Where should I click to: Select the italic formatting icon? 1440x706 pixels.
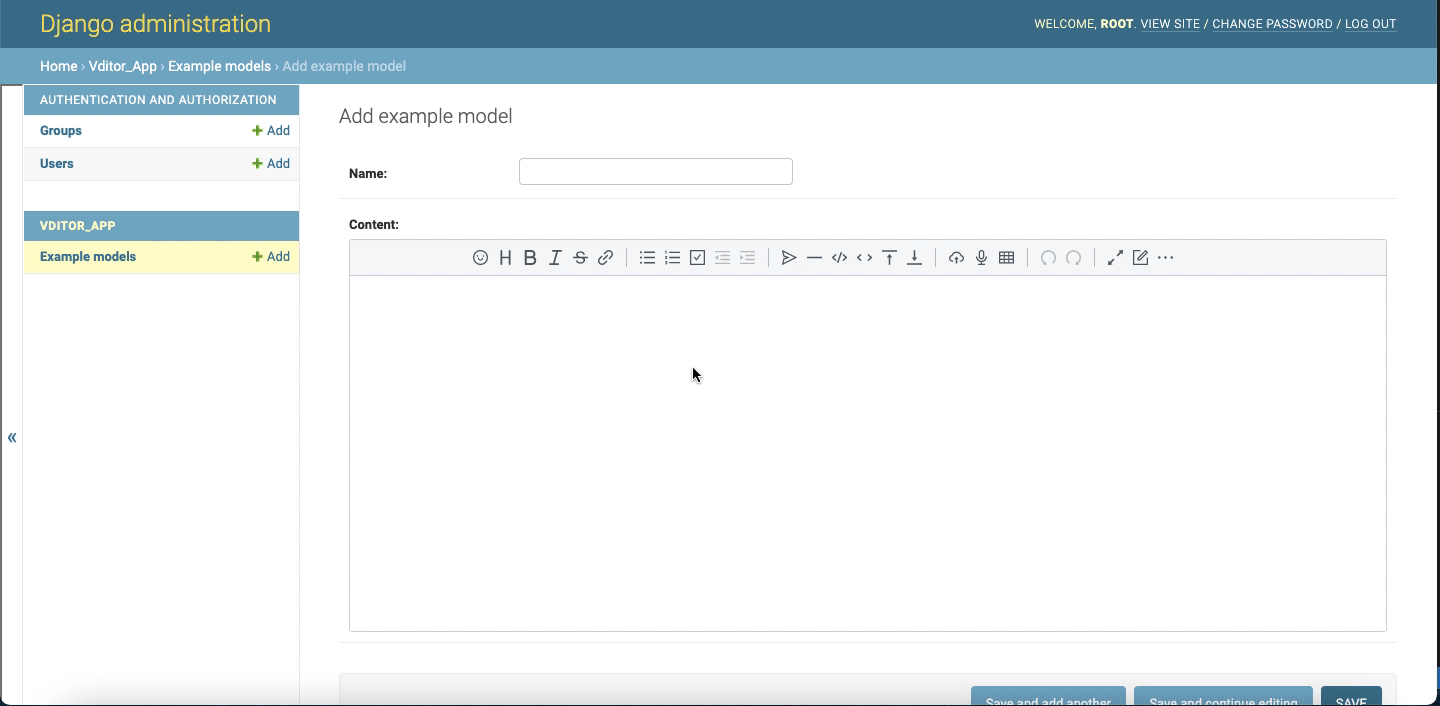tap(555, 257)
